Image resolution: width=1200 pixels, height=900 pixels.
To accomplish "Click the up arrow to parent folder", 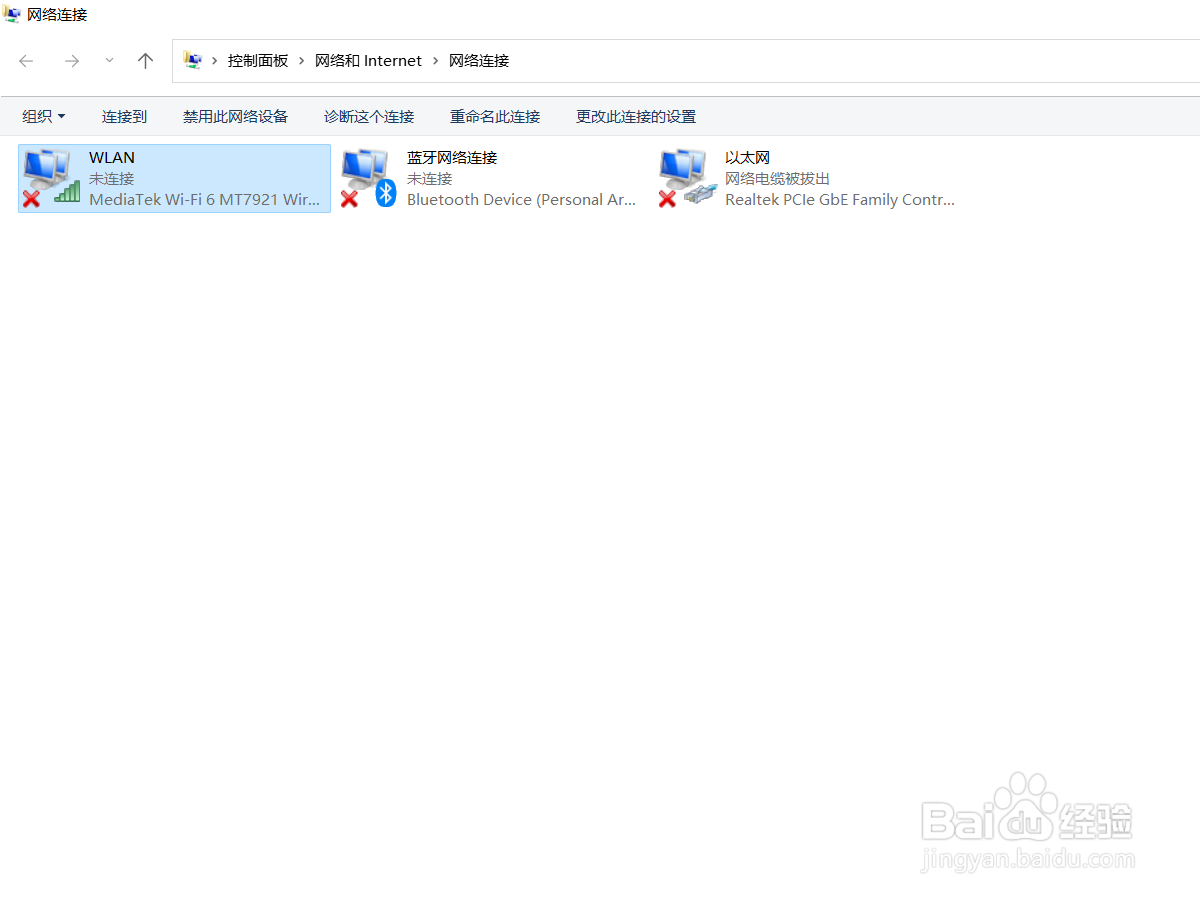I will coord(145,60).
